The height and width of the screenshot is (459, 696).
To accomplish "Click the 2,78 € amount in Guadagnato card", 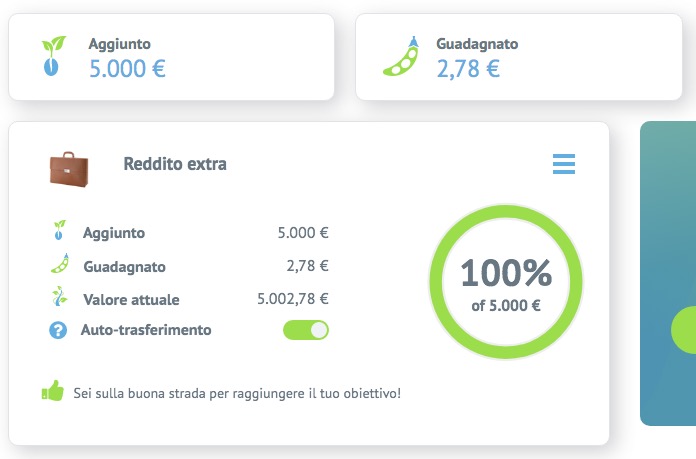I will click(468, 69).
